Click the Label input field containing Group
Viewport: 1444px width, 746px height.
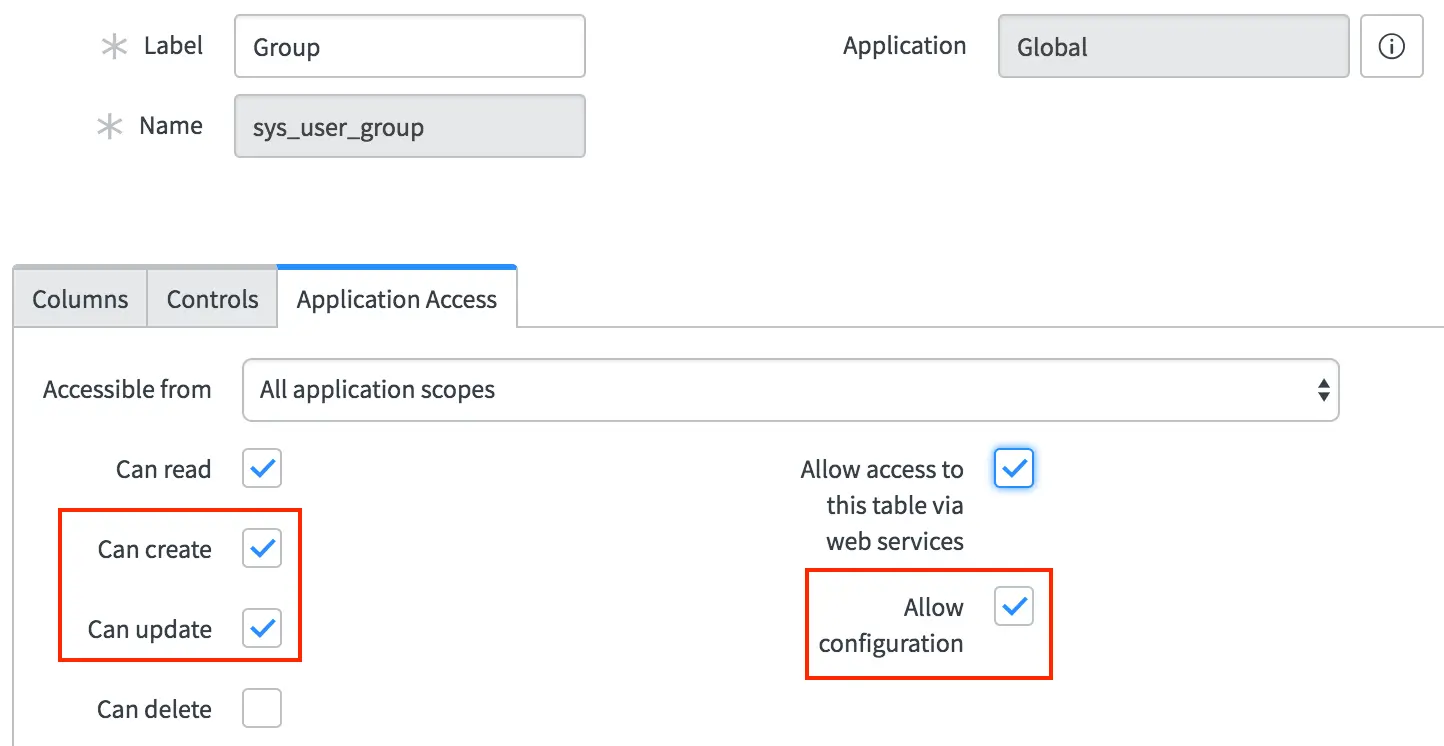coord(410,46)
